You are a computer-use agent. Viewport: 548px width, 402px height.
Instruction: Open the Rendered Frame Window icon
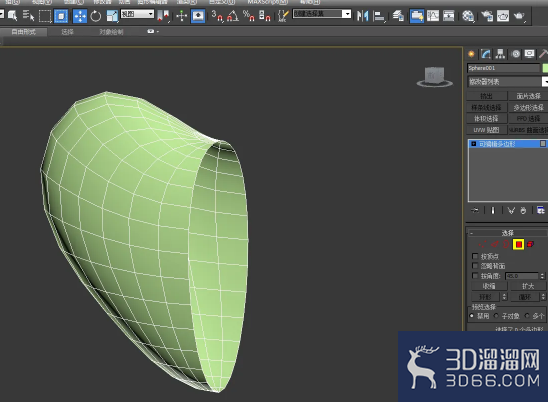[x=503, y=16]
